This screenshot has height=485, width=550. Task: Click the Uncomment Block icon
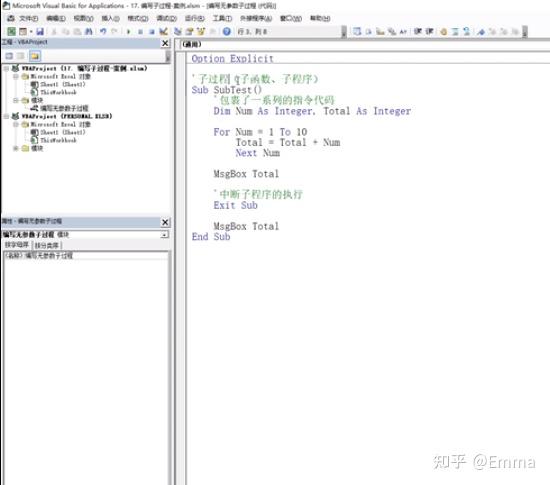[x=467, y=32]
